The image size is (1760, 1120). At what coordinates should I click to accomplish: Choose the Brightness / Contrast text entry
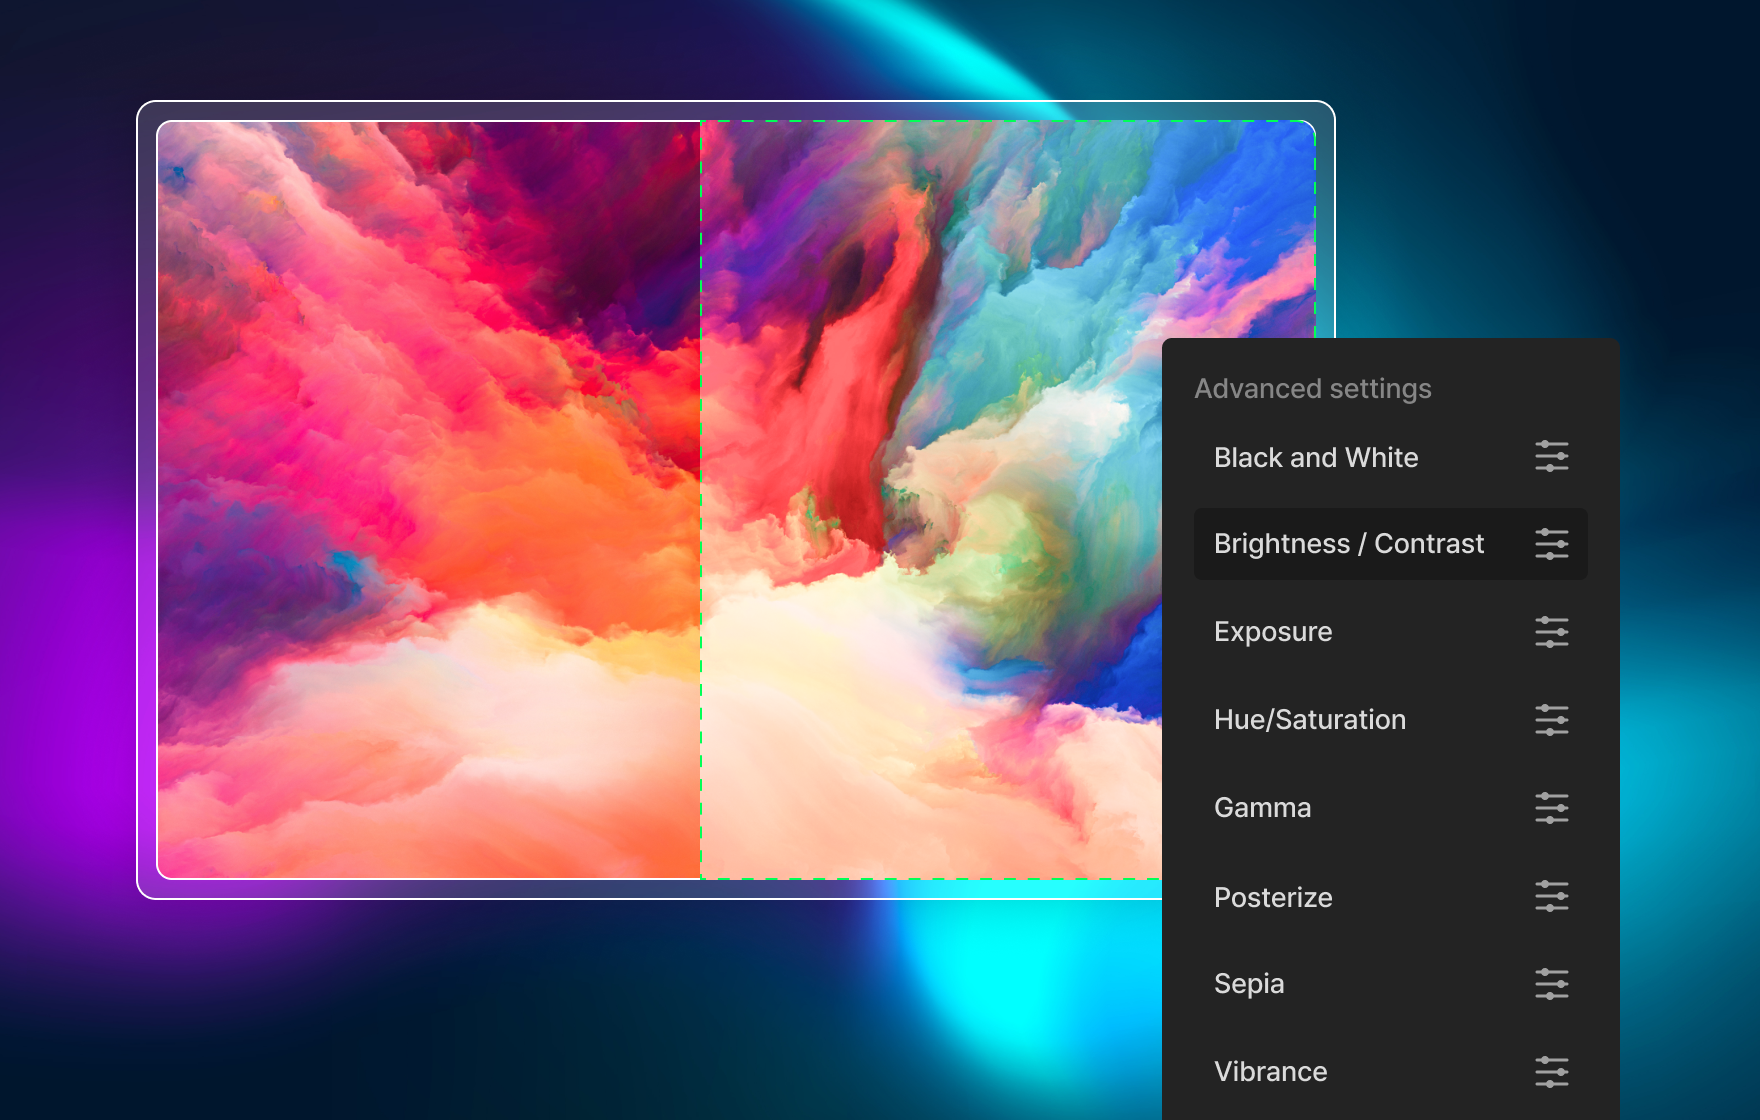pos(1348,544)
